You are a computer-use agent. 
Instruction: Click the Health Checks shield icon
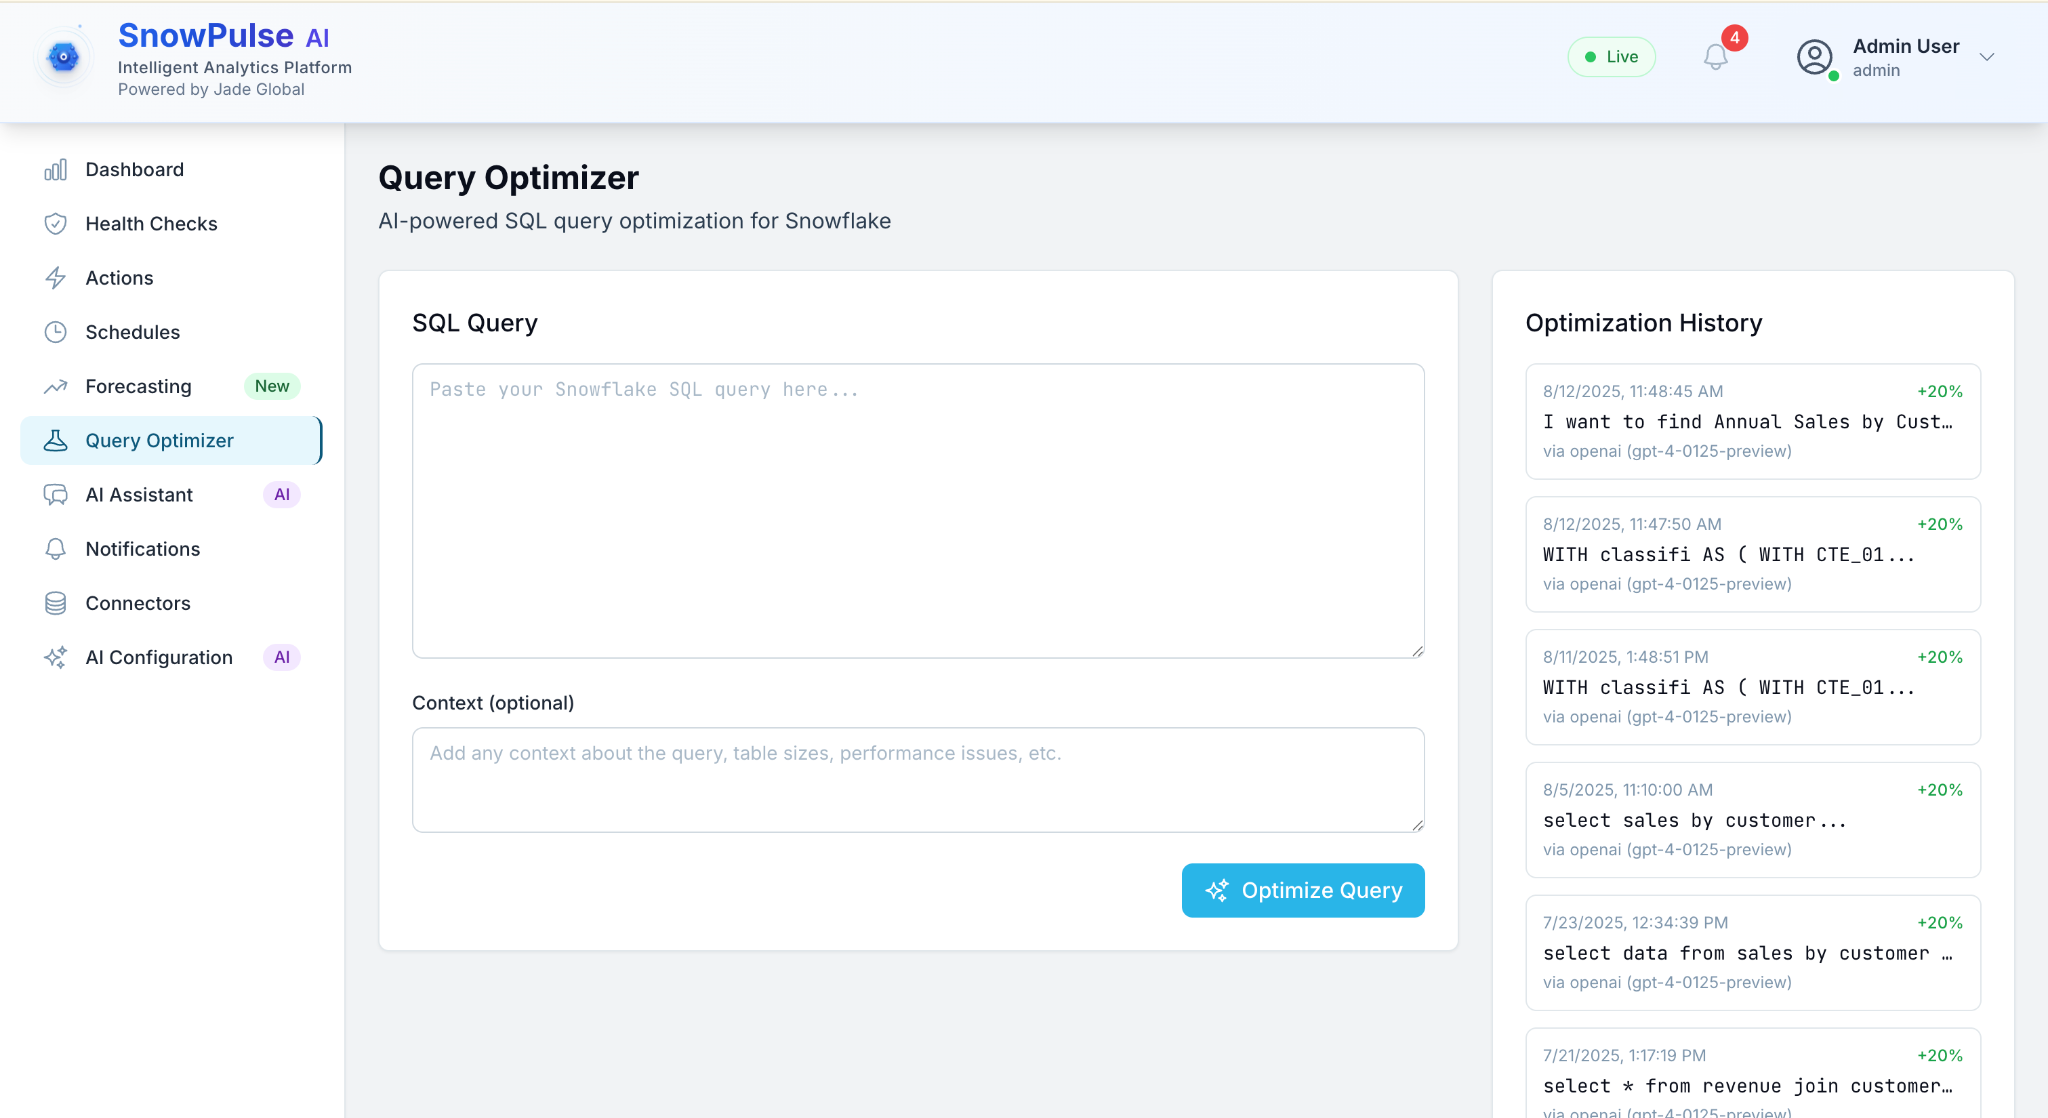[56, 224]
